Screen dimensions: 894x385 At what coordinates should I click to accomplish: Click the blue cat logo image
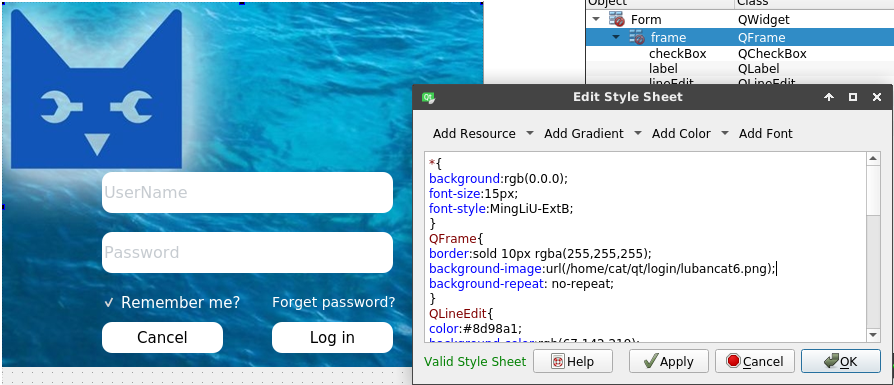pos(96,88)
